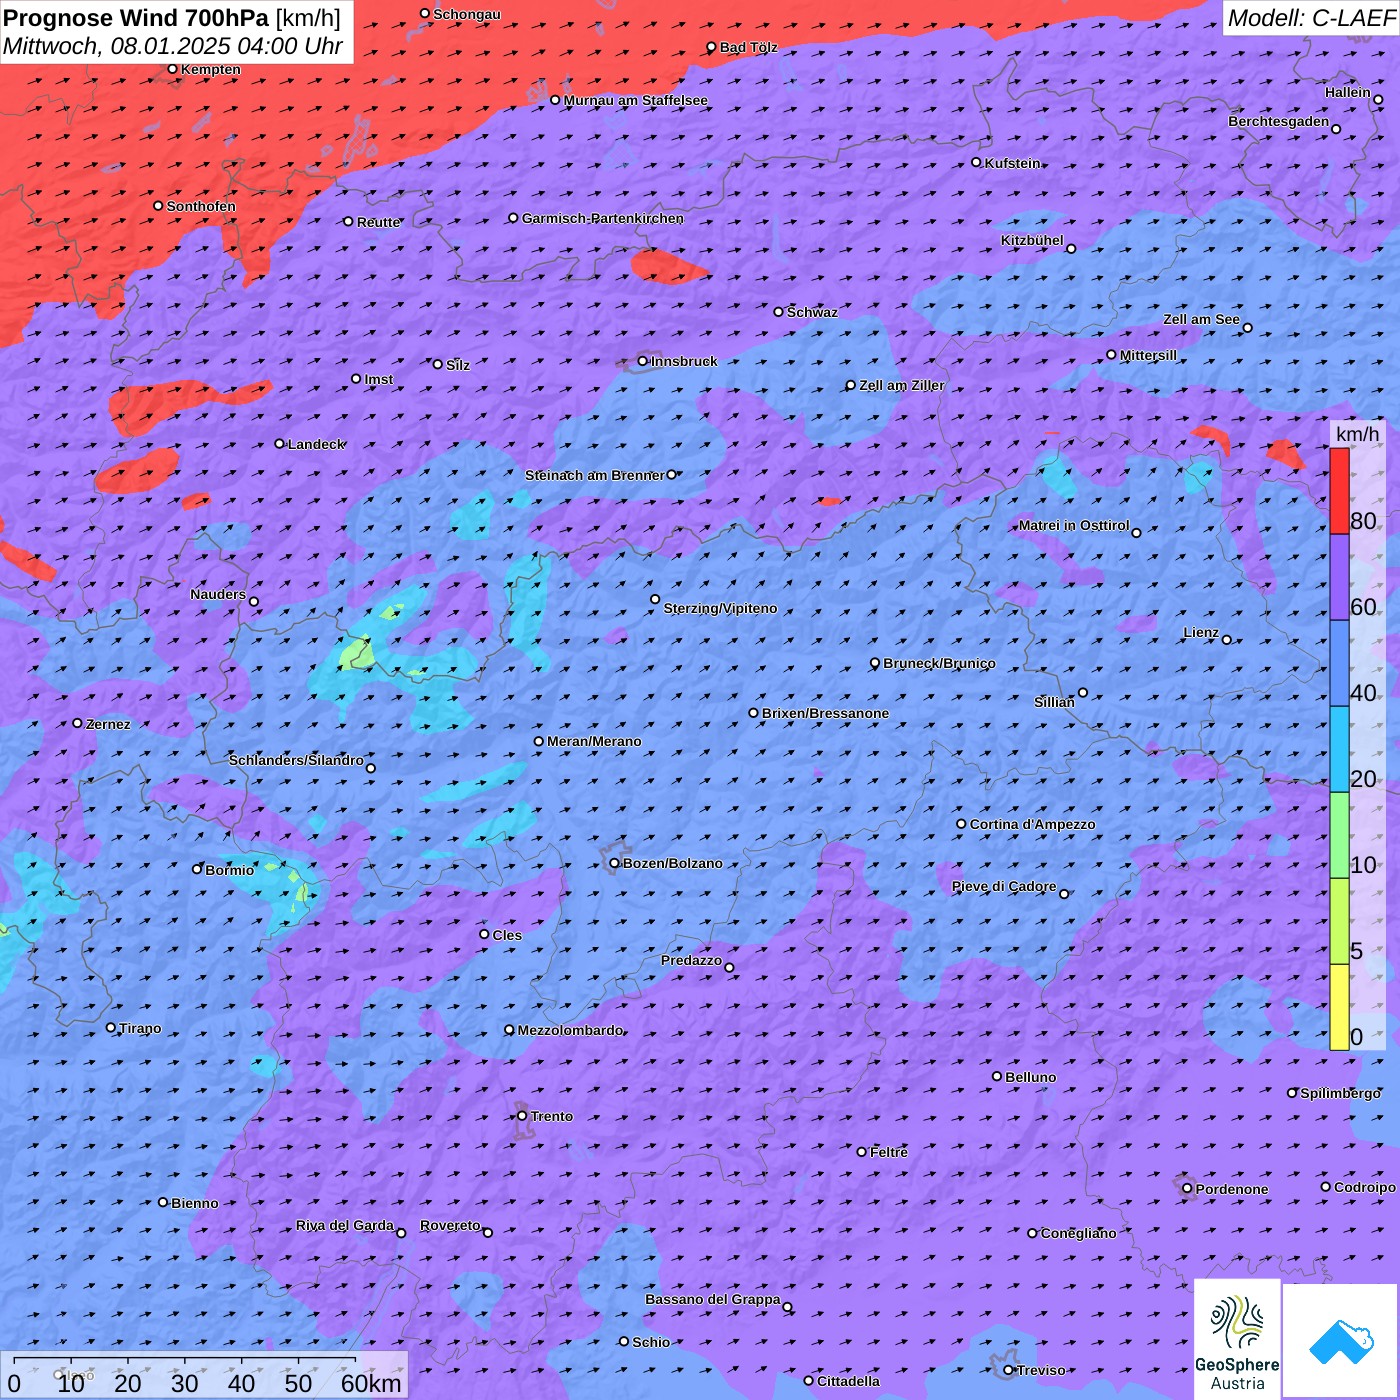Click the Hallein label
Image resolution: width=1400 pixels, height=1400 pixels.
[x=1348, y=92]
